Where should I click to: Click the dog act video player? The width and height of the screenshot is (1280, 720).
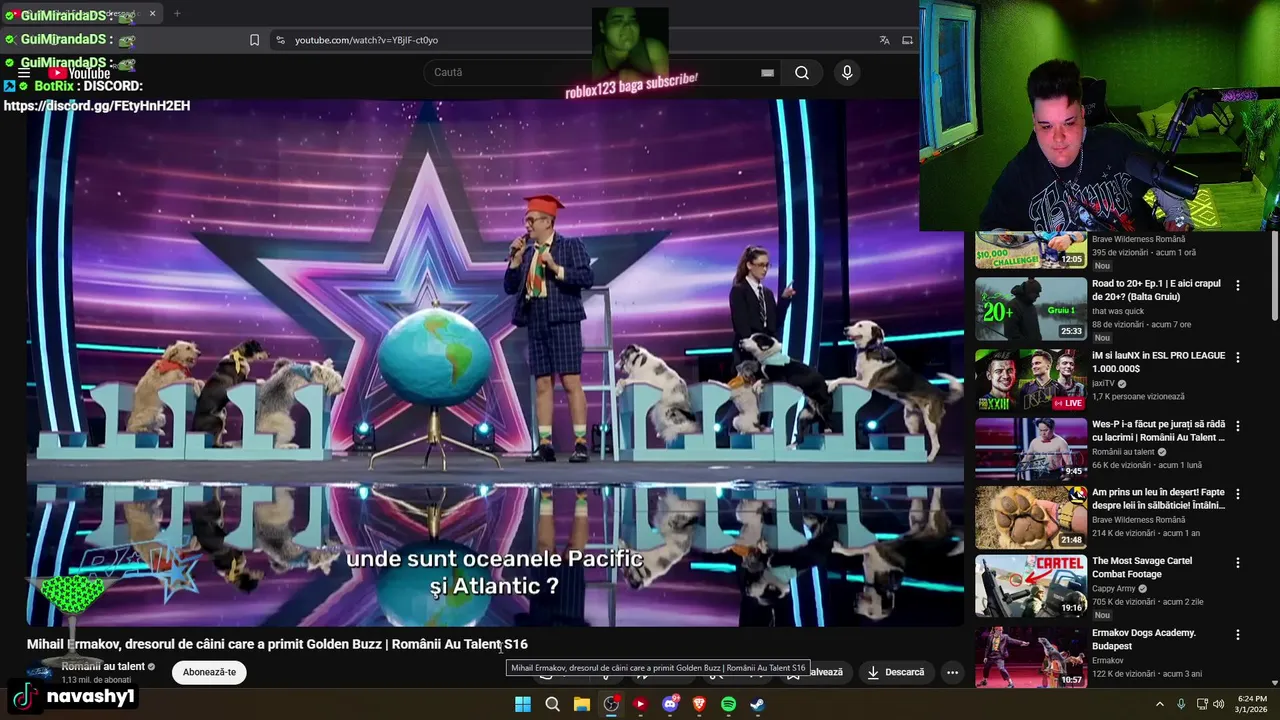pos(495,362)
